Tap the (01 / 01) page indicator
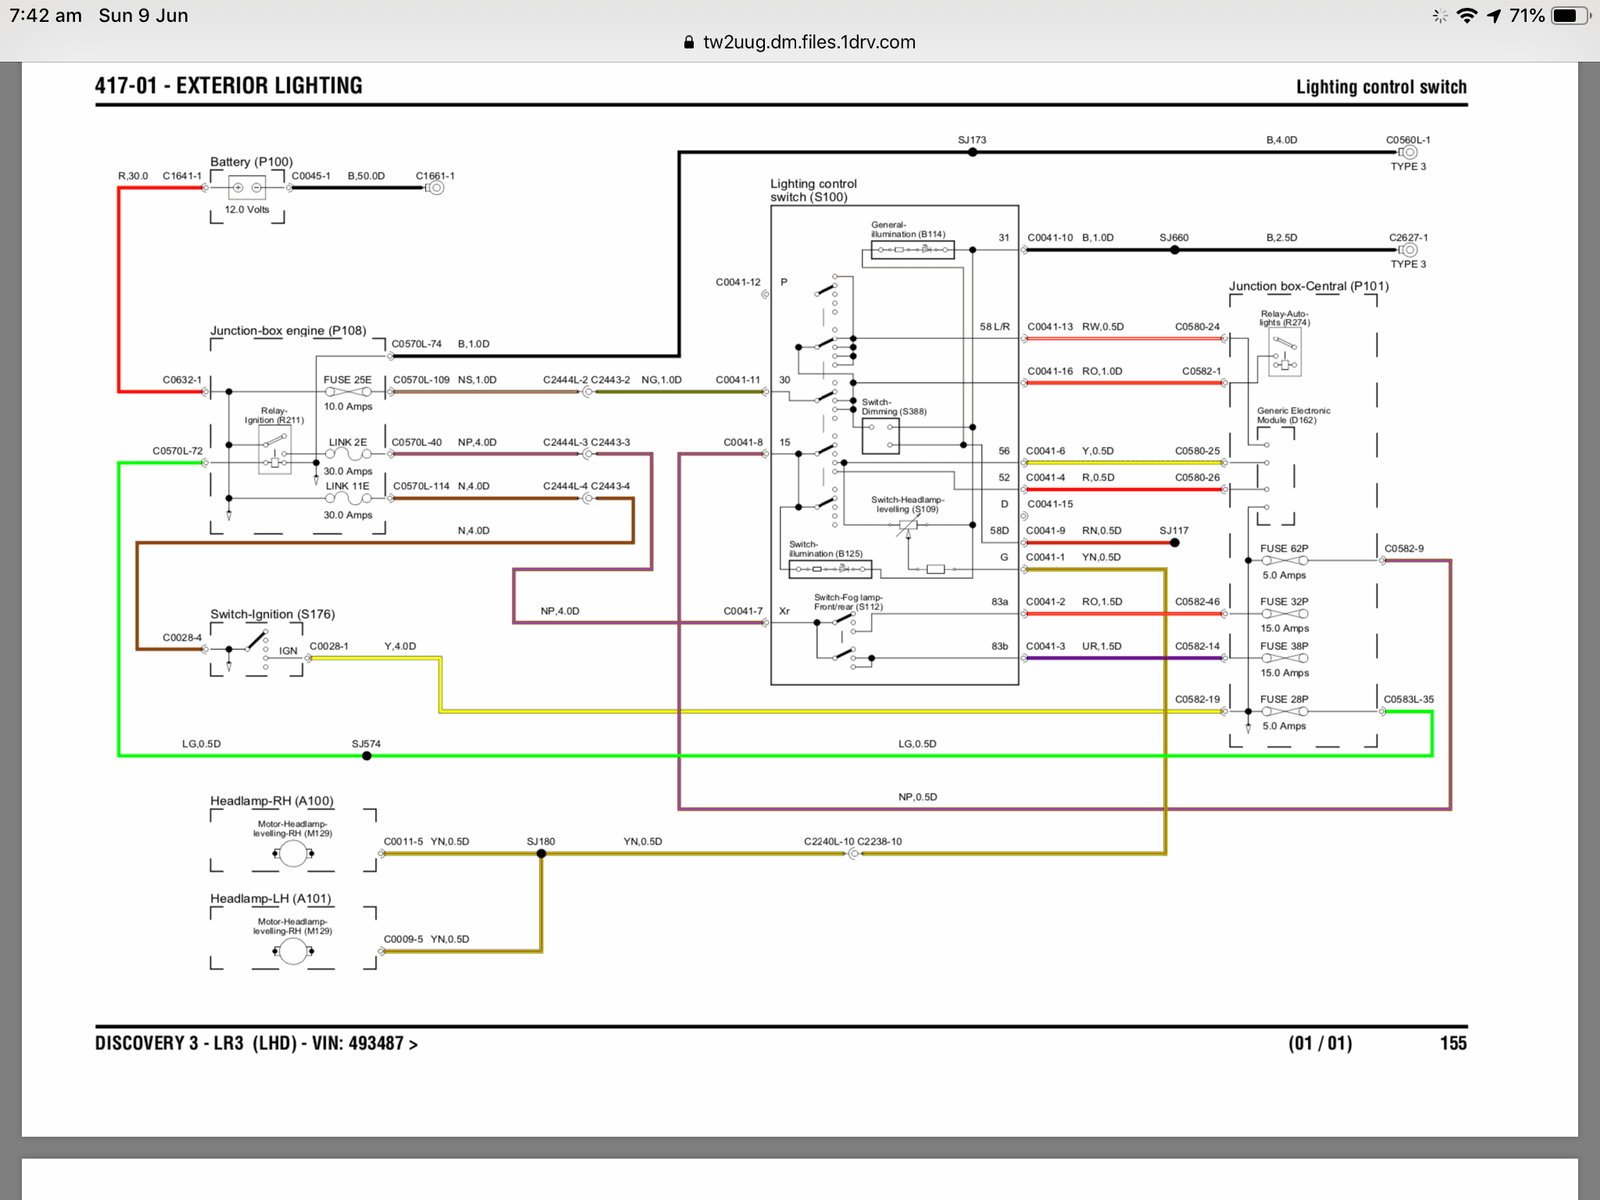This screenshot has height=1200, width=1600. 1320,1043
